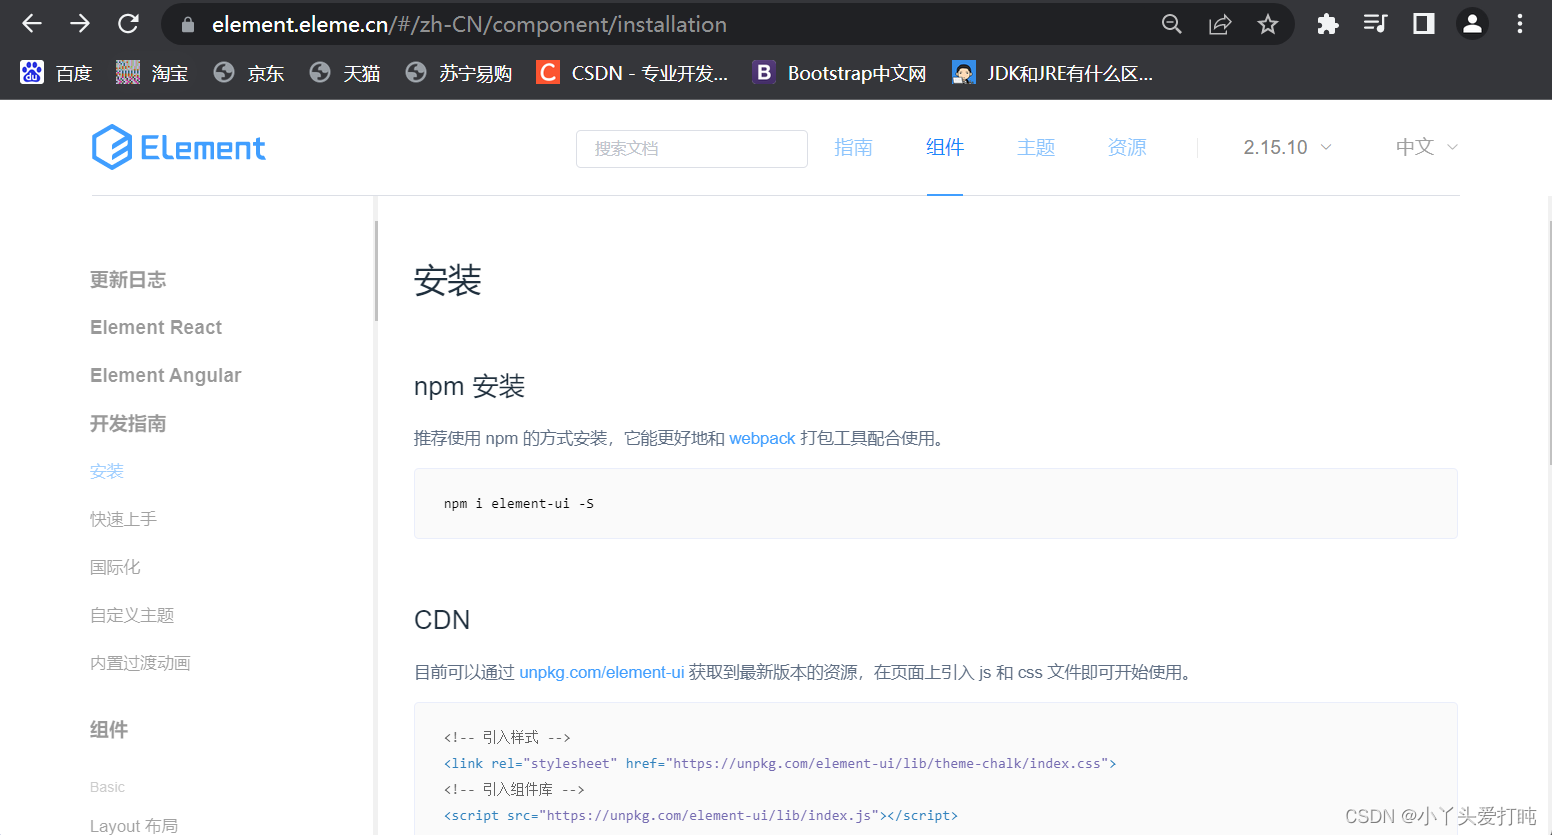This screenshot has height=835, width=1552.
Task: Select 快速上手 in the sidebar
Action: 123,519
